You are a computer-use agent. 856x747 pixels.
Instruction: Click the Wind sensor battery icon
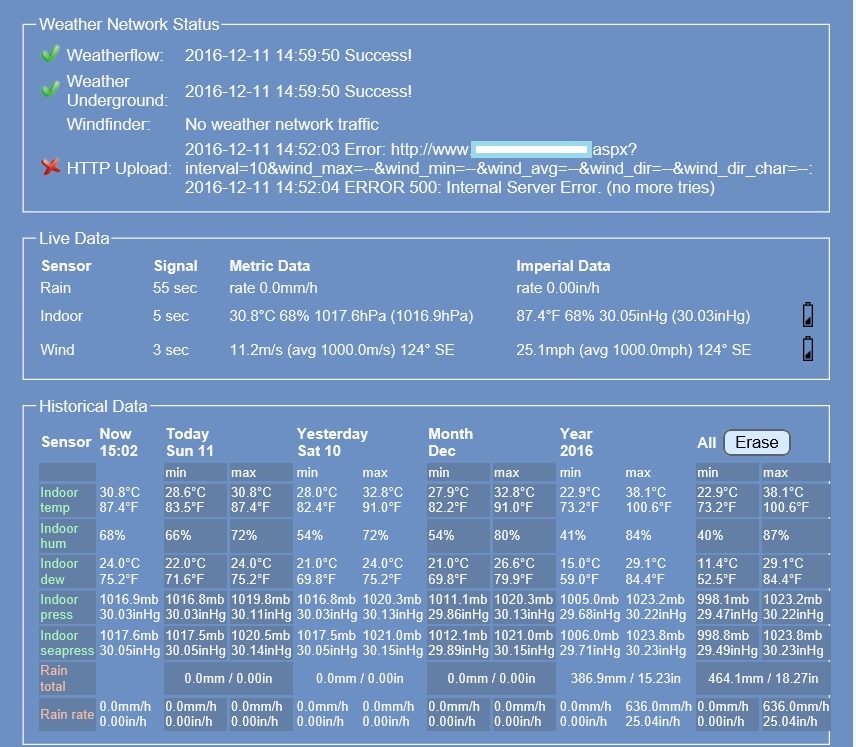808,349
